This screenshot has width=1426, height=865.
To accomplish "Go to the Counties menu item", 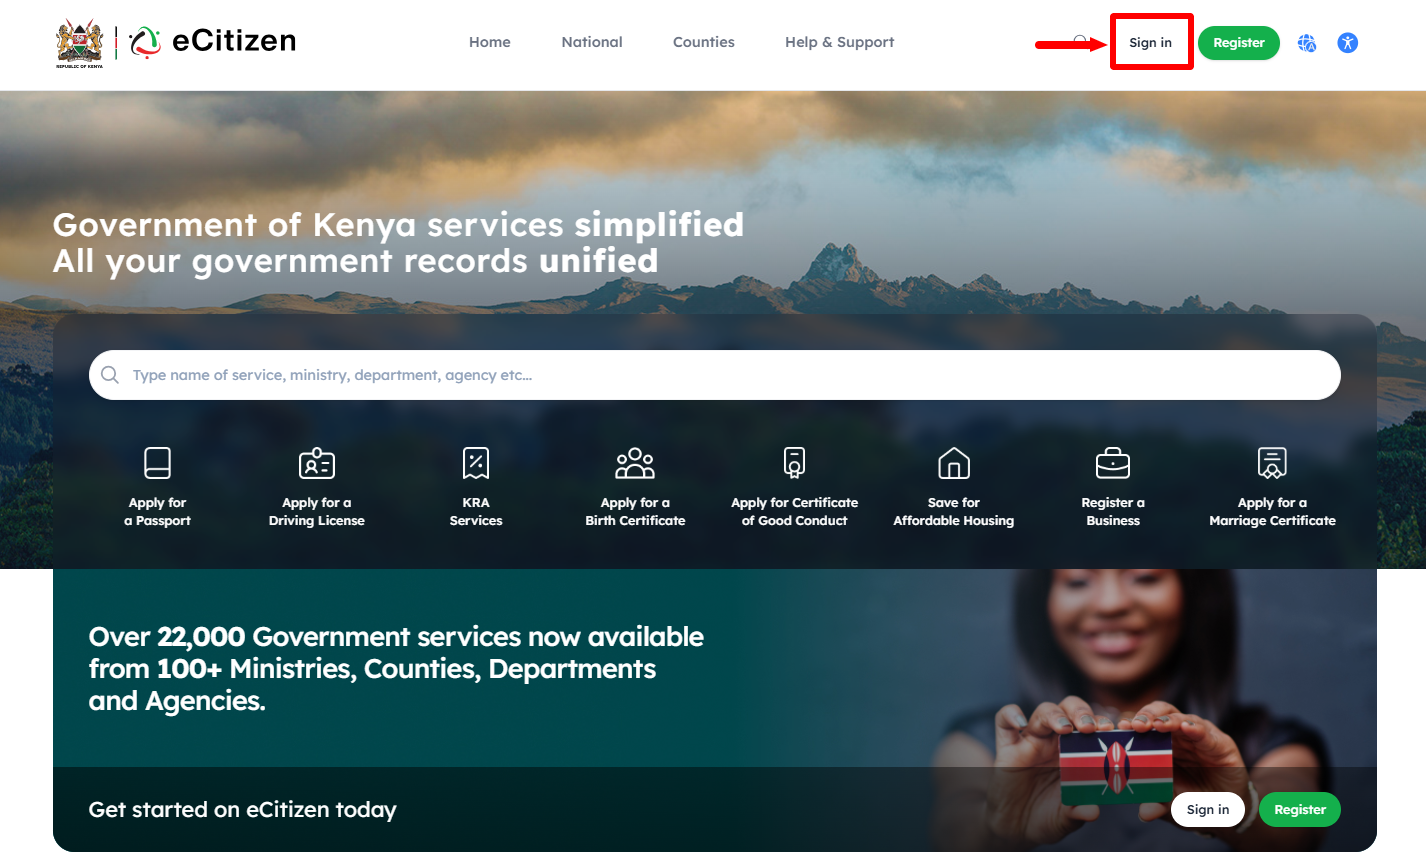I will point(704,42).
